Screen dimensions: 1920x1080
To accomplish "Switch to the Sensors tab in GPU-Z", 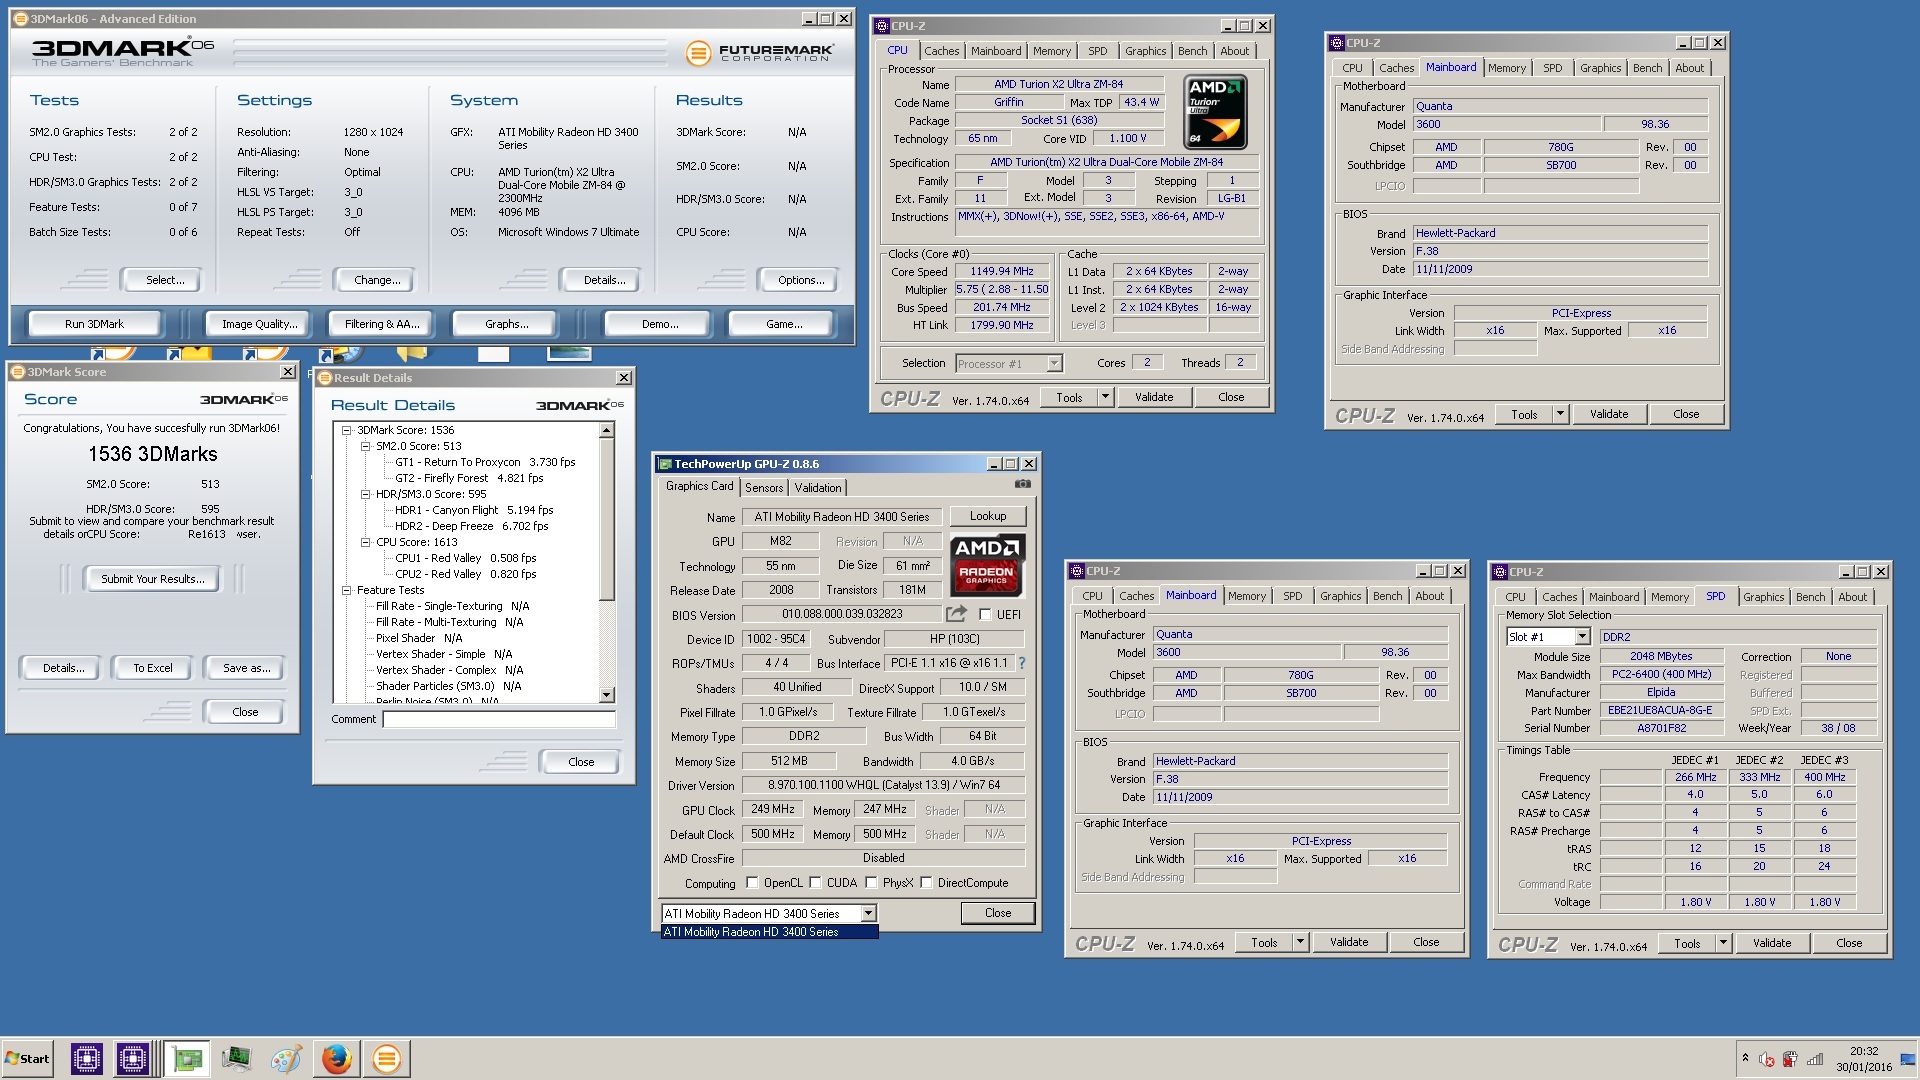I will pos(764,488).
